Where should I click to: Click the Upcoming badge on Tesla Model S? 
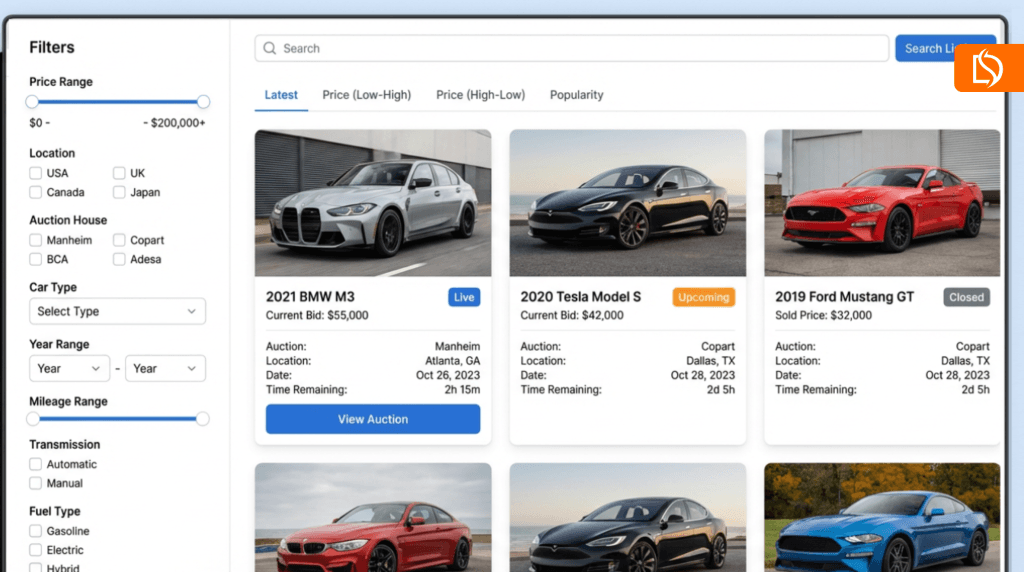point(703,297)
